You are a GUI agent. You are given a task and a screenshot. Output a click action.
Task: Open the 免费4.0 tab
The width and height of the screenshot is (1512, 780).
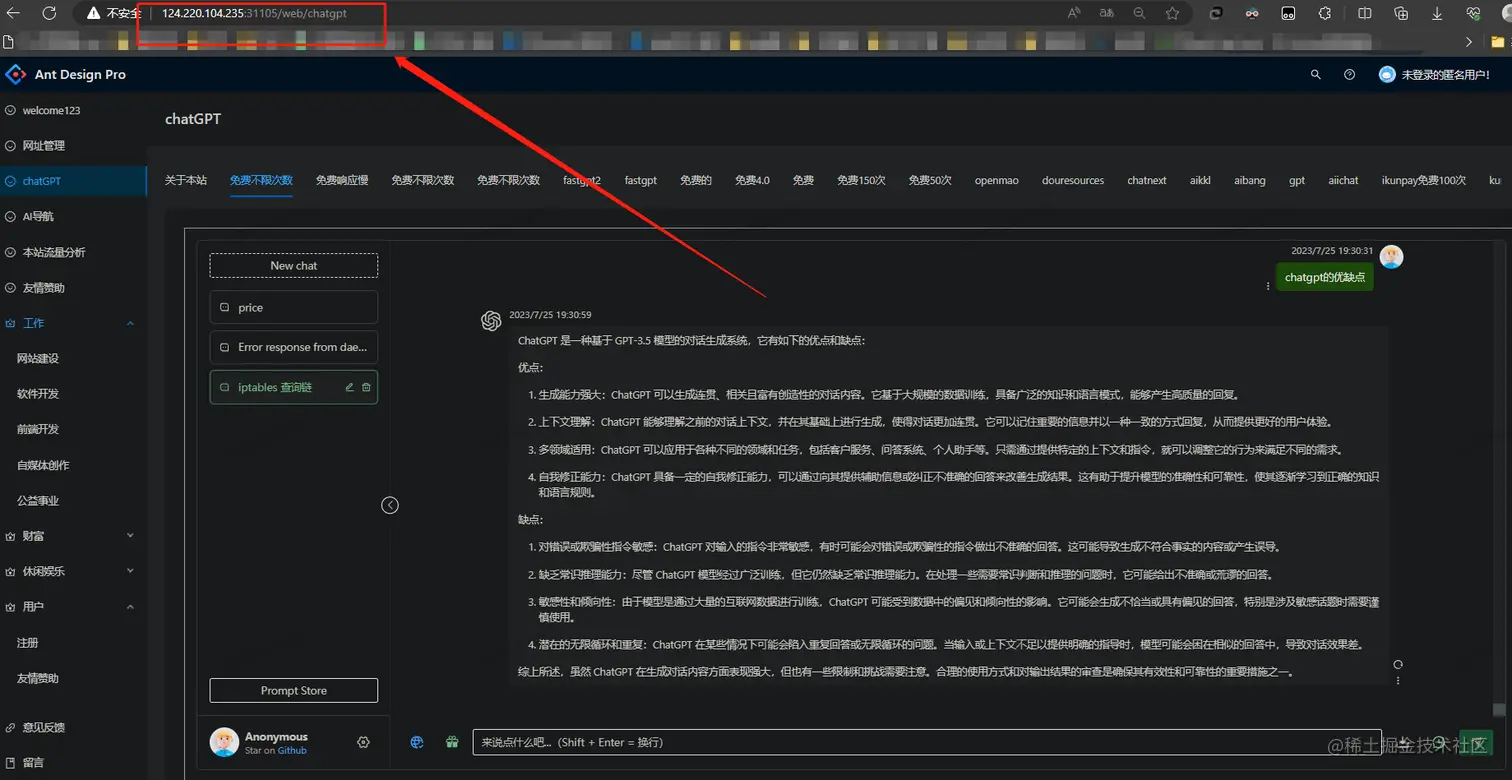(x=752, y=180)
